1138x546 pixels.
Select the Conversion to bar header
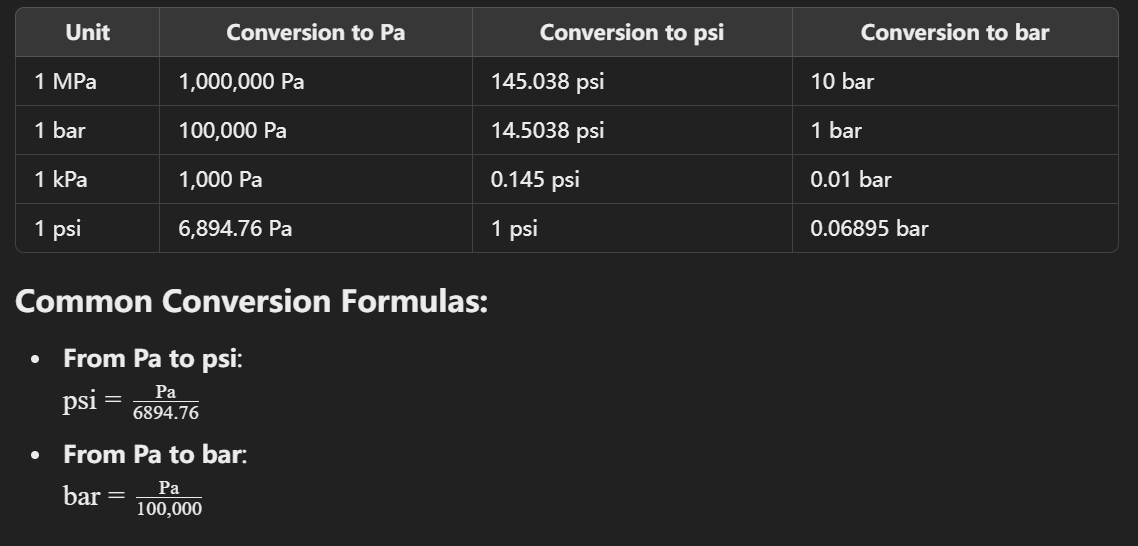(x=954, y=32)
